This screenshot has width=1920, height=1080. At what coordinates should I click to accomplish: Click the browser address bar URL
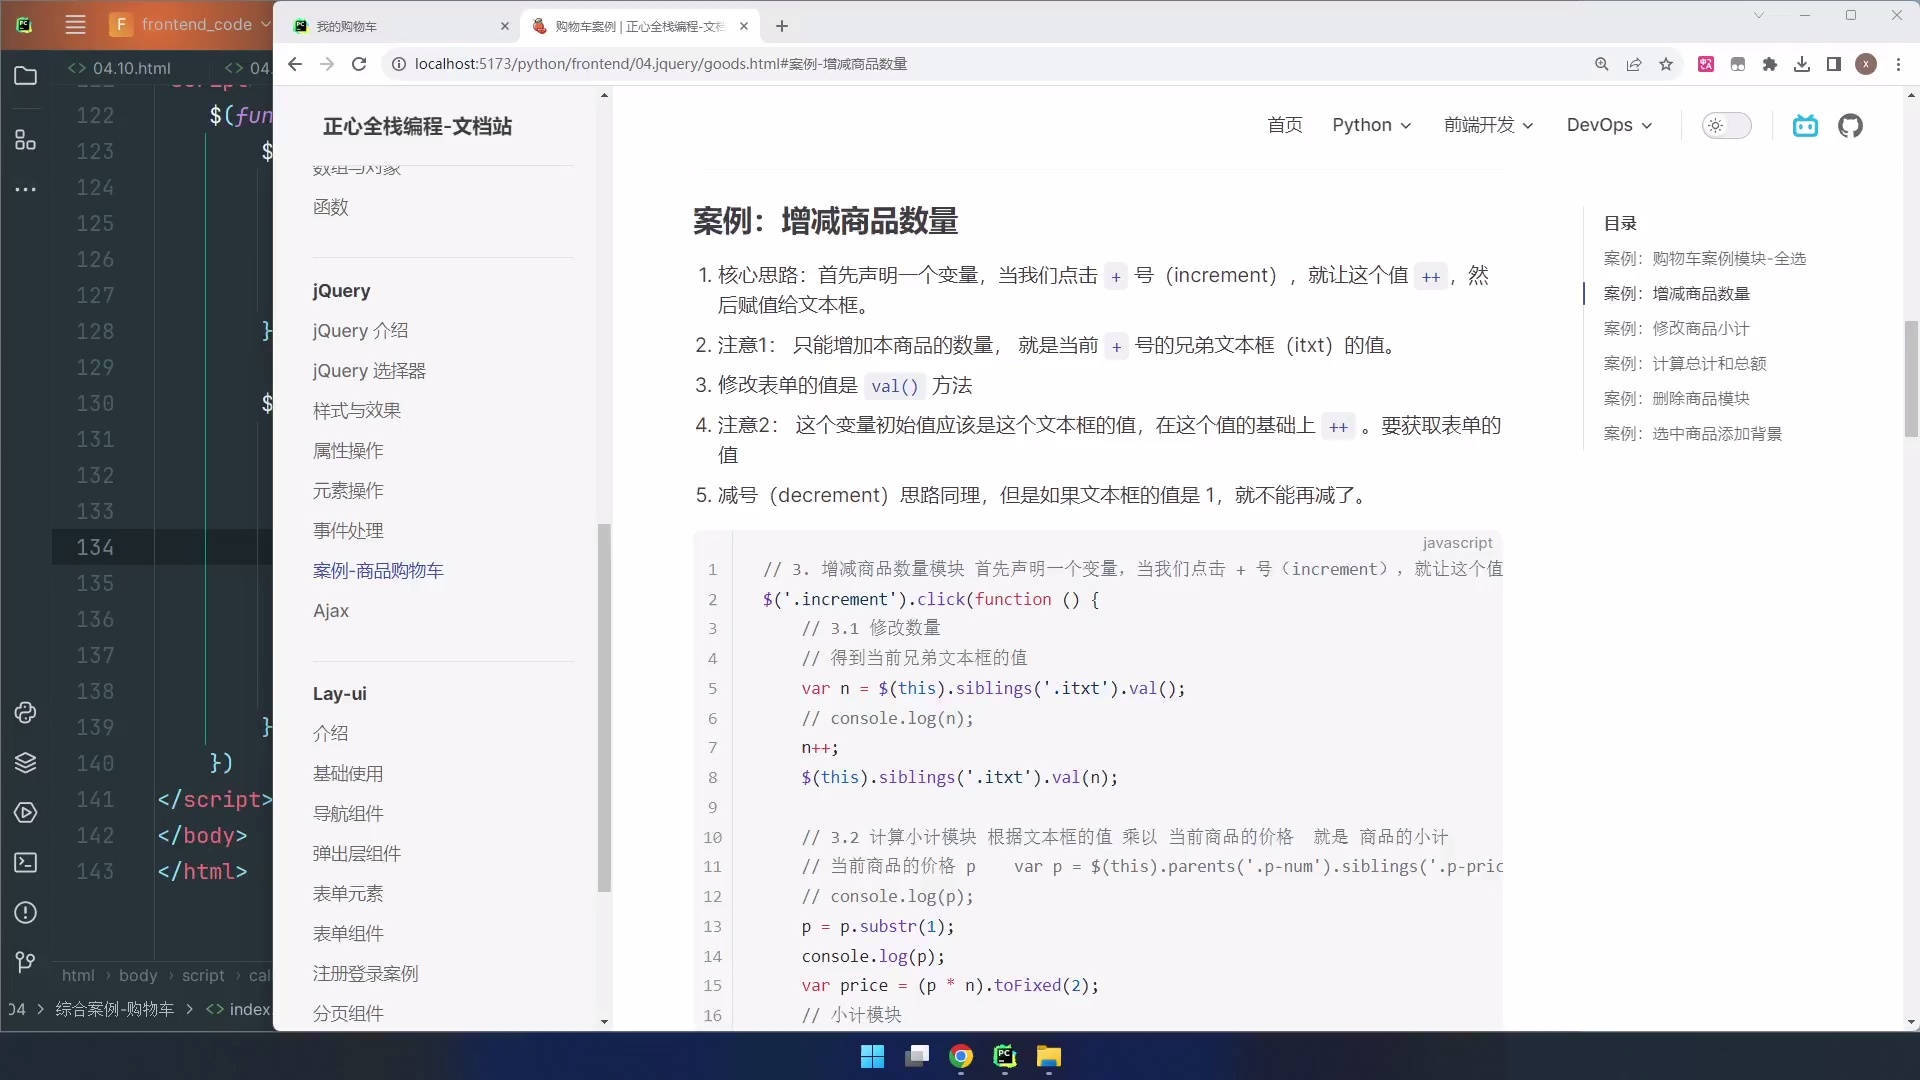pos(660,64)
